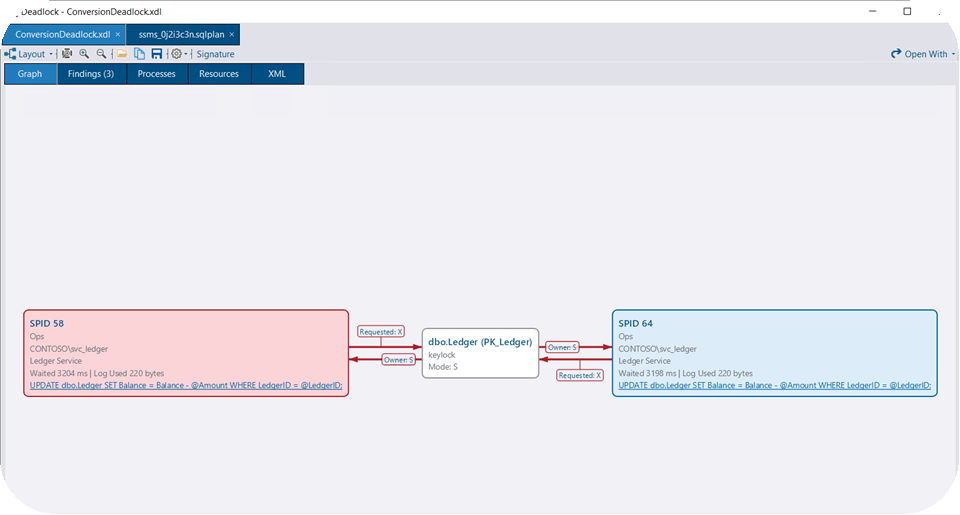Click the Owner: S label near SPID 58

pyautogui.click(x=399, y=359)
